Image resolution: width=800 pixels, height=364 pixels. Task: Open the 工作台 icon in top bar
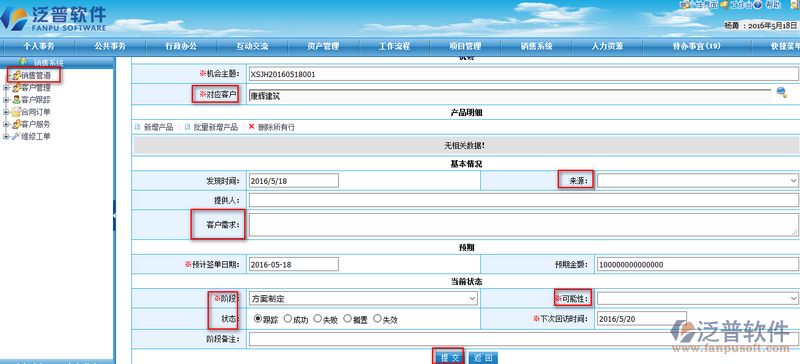pos(724,5)
